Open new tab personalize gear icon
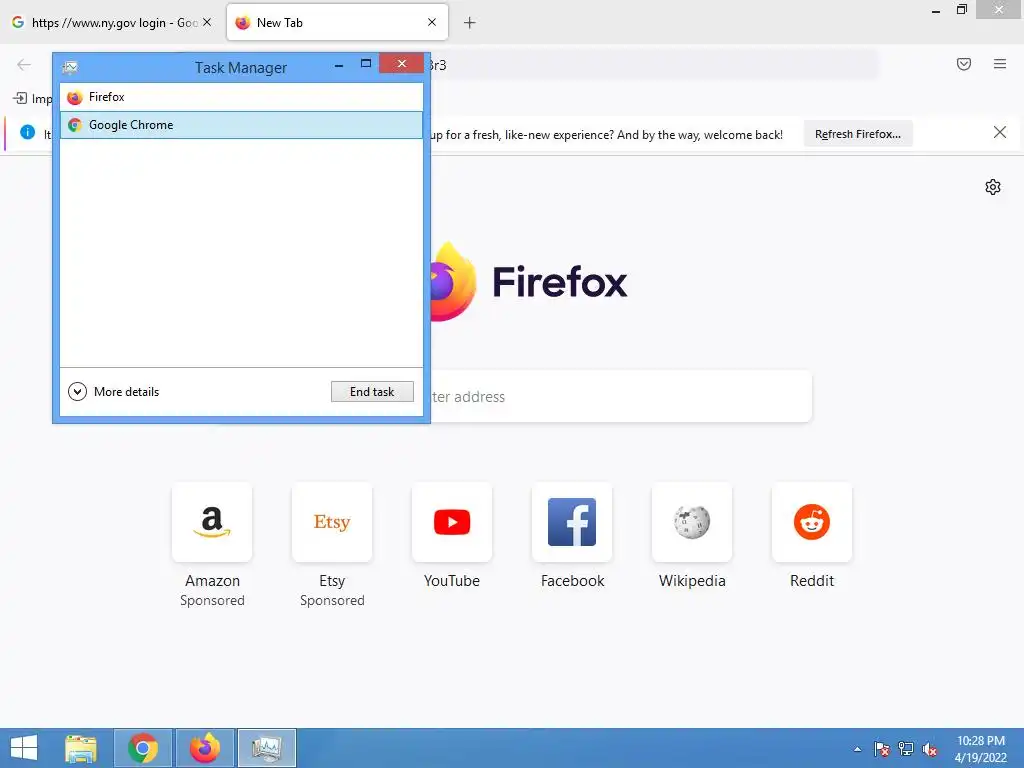This screenshot has width=1024, height=768. [x=993, y=187]
